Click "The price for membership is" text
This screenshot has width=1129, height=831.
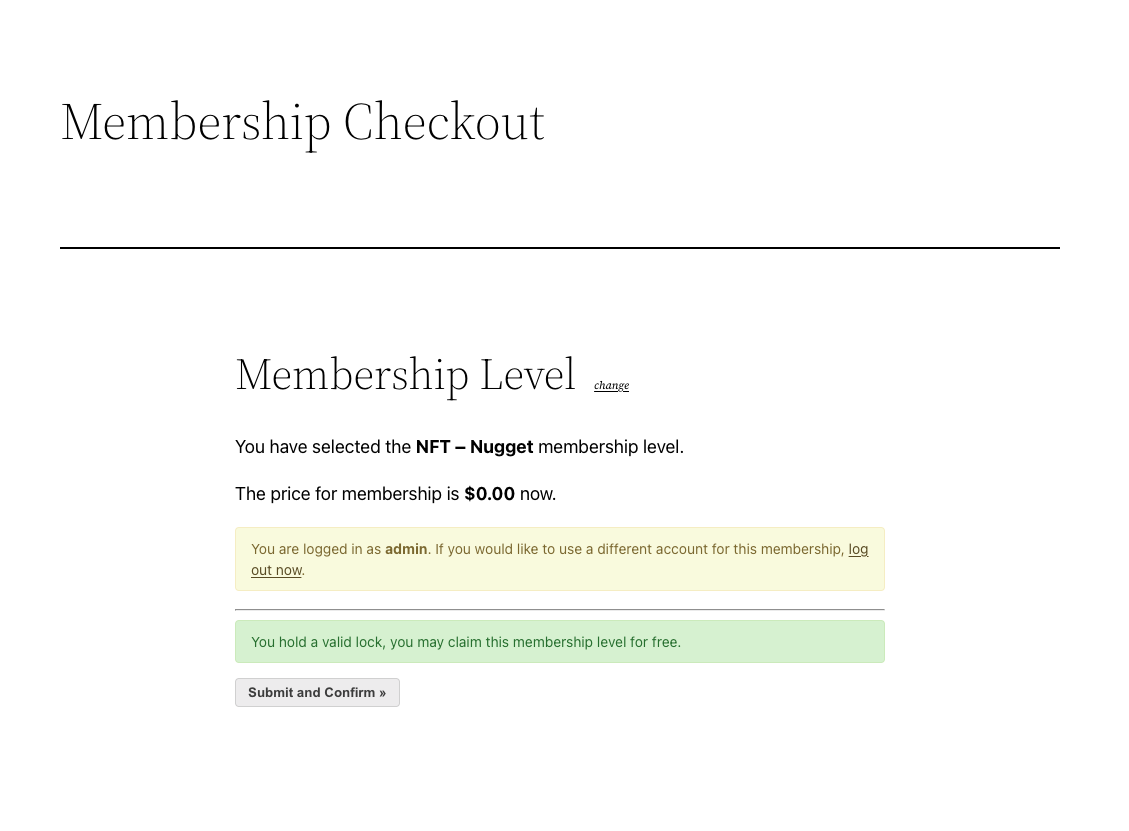(x=347, y=494)
